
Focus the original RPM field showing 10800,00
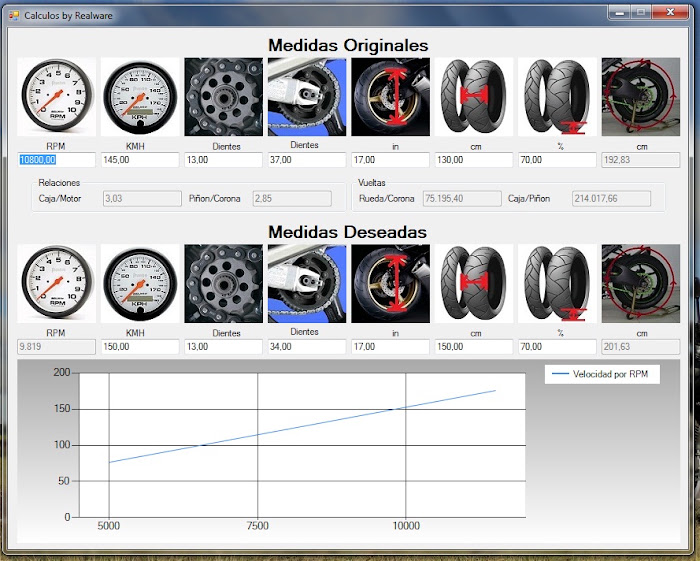tap(56, 160)
